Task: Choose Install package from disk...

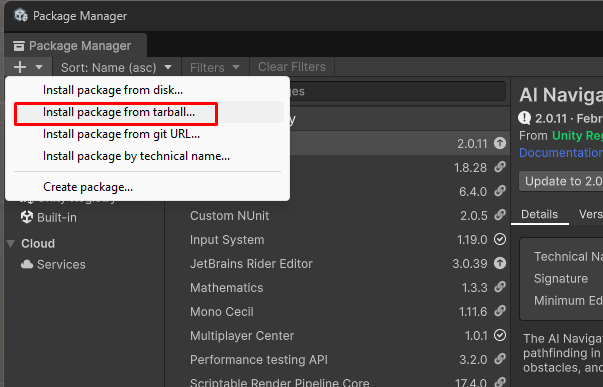Action: click(x=113, y=90)
